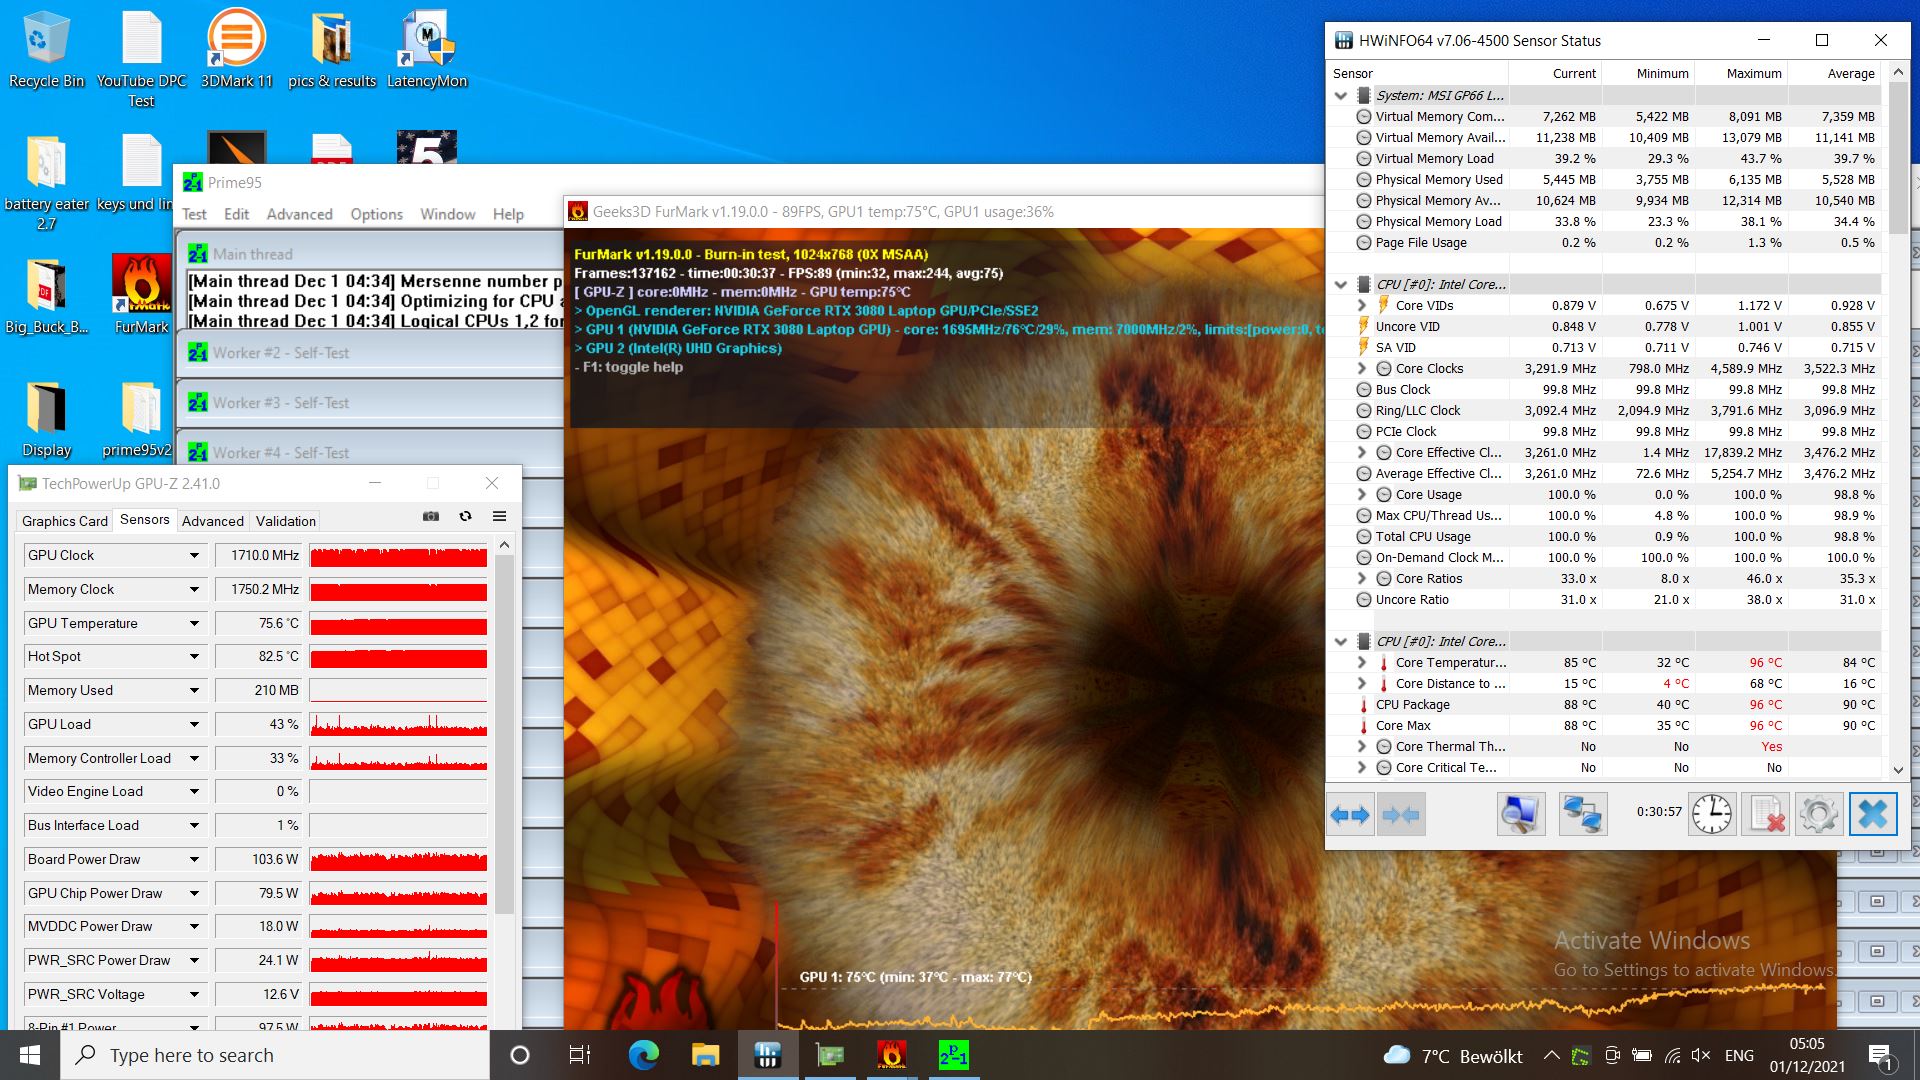Click FurMark taskbar icon
Screen dimensions: 1920x1080
(891, 1055)
